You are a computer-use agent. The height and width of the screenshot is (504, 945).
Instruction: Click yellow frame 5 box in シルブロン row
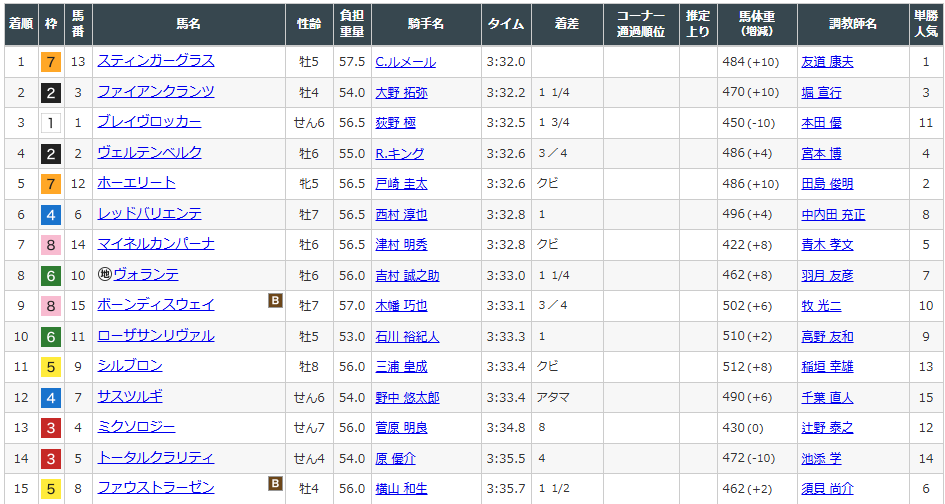click(50, 367)
